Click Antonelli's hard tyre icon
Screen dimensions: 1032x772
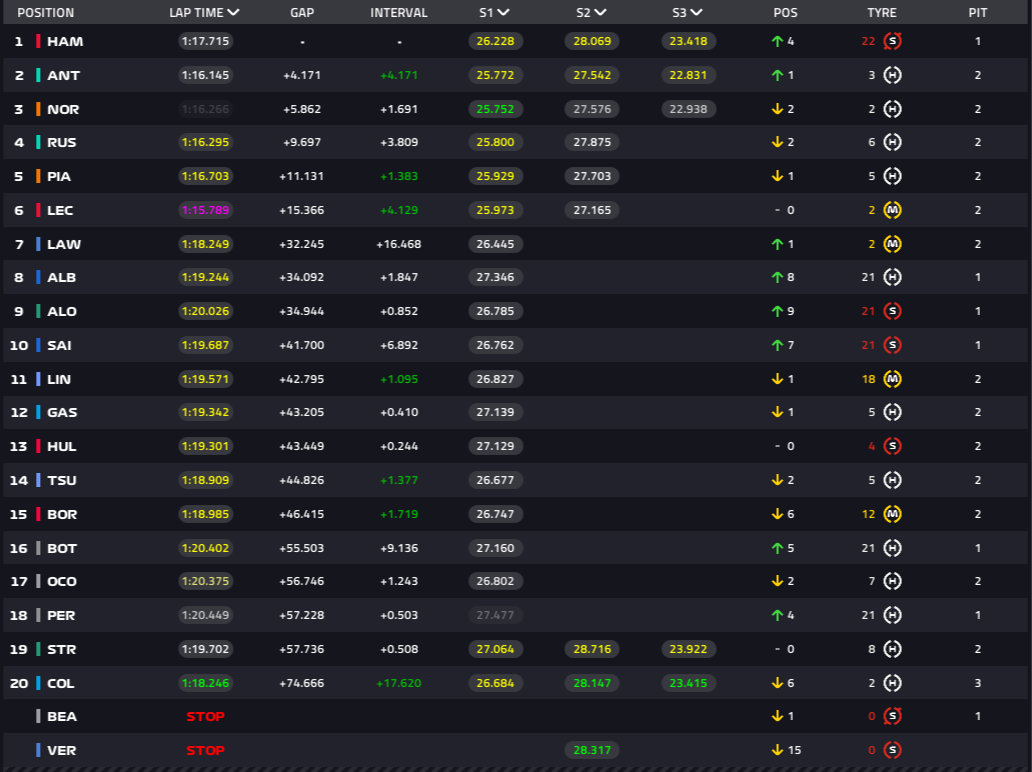(x=892, y=75)
